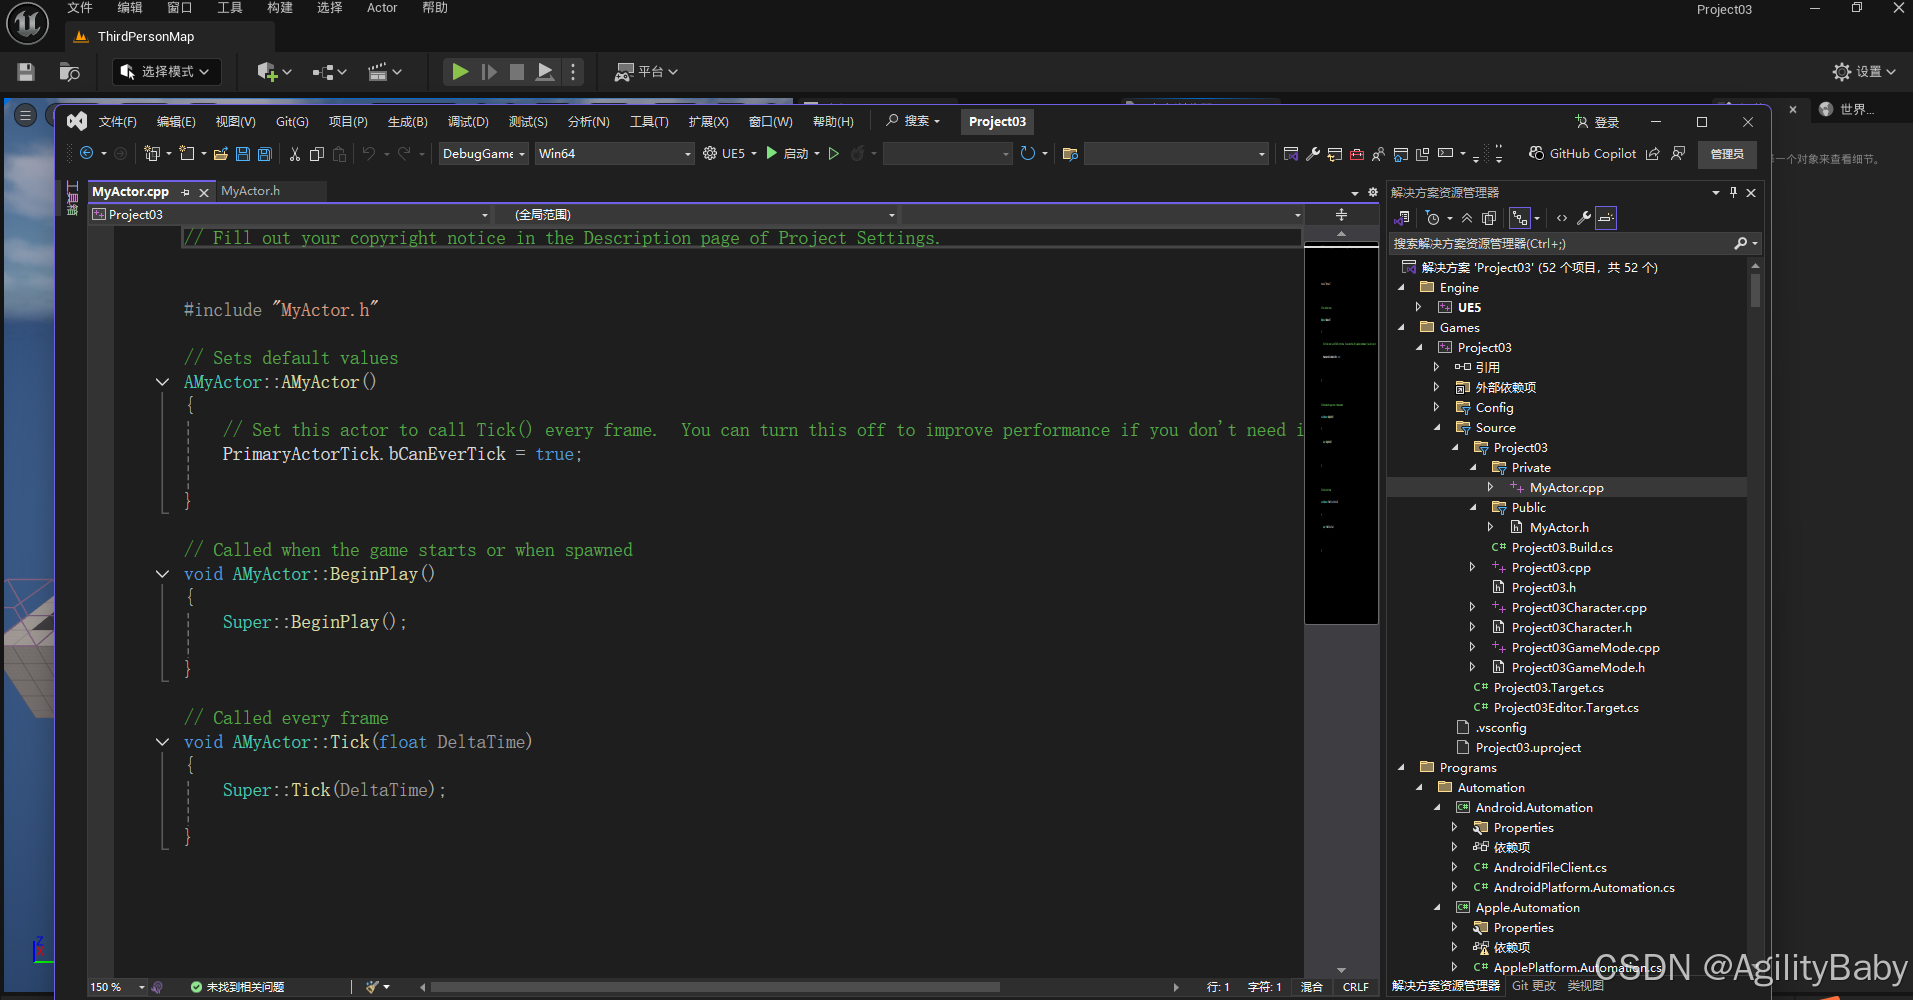Open the Project03 scope dropdown in editor
This screenshot has height=1000, width=1913.
point(290,215)
